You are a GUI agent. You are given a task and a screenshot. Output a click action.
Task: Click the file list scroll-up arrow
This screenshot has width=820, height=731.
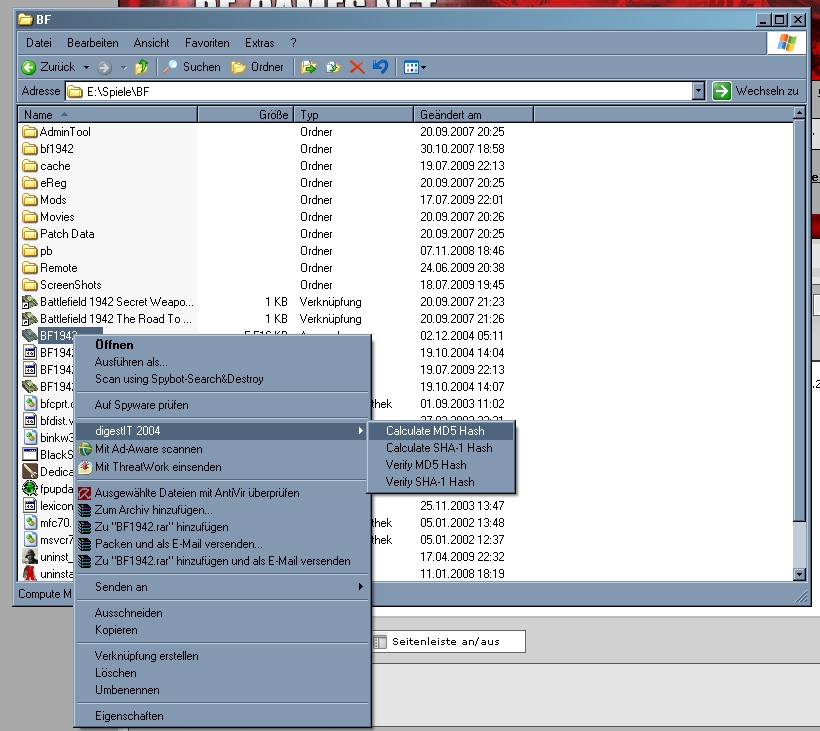799,112
